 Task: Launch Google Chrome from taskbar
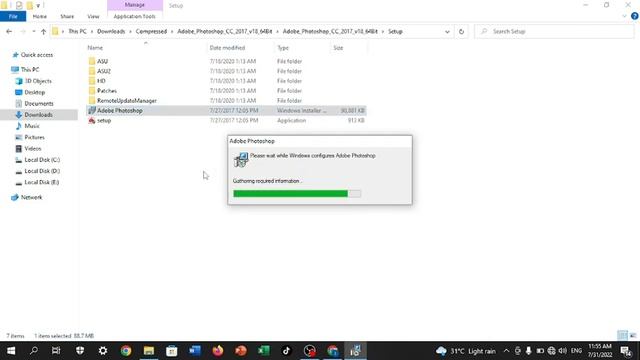[x=126, y=351]
